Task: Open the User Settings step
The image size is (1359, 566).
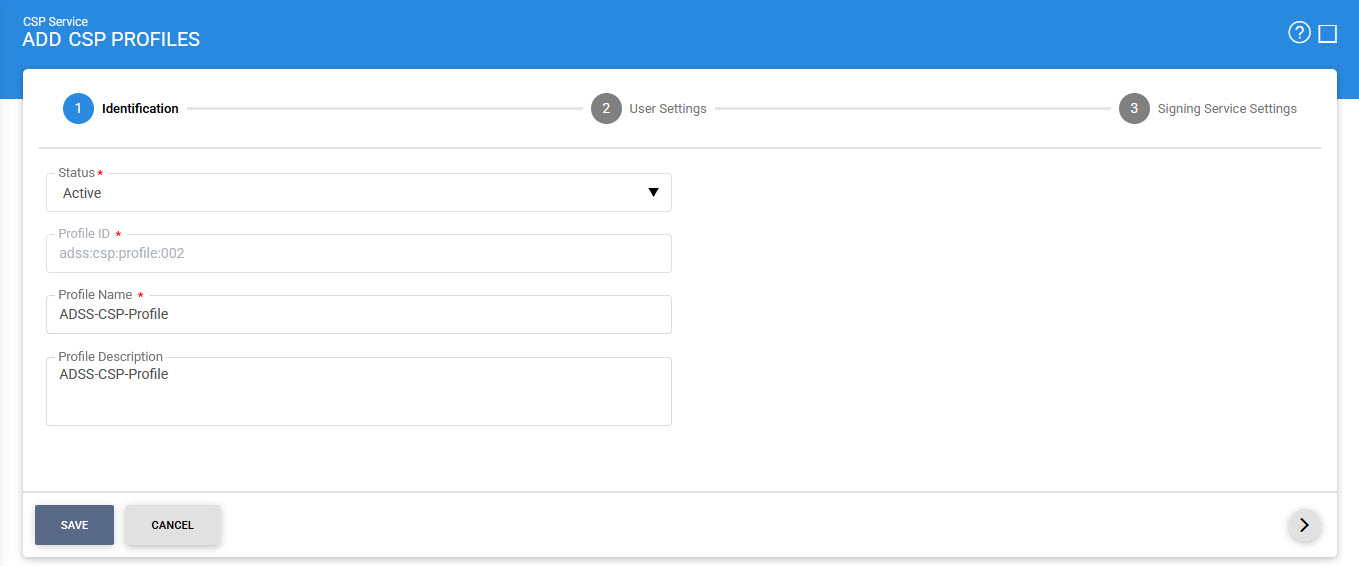Action: click(x=667, y=109)
